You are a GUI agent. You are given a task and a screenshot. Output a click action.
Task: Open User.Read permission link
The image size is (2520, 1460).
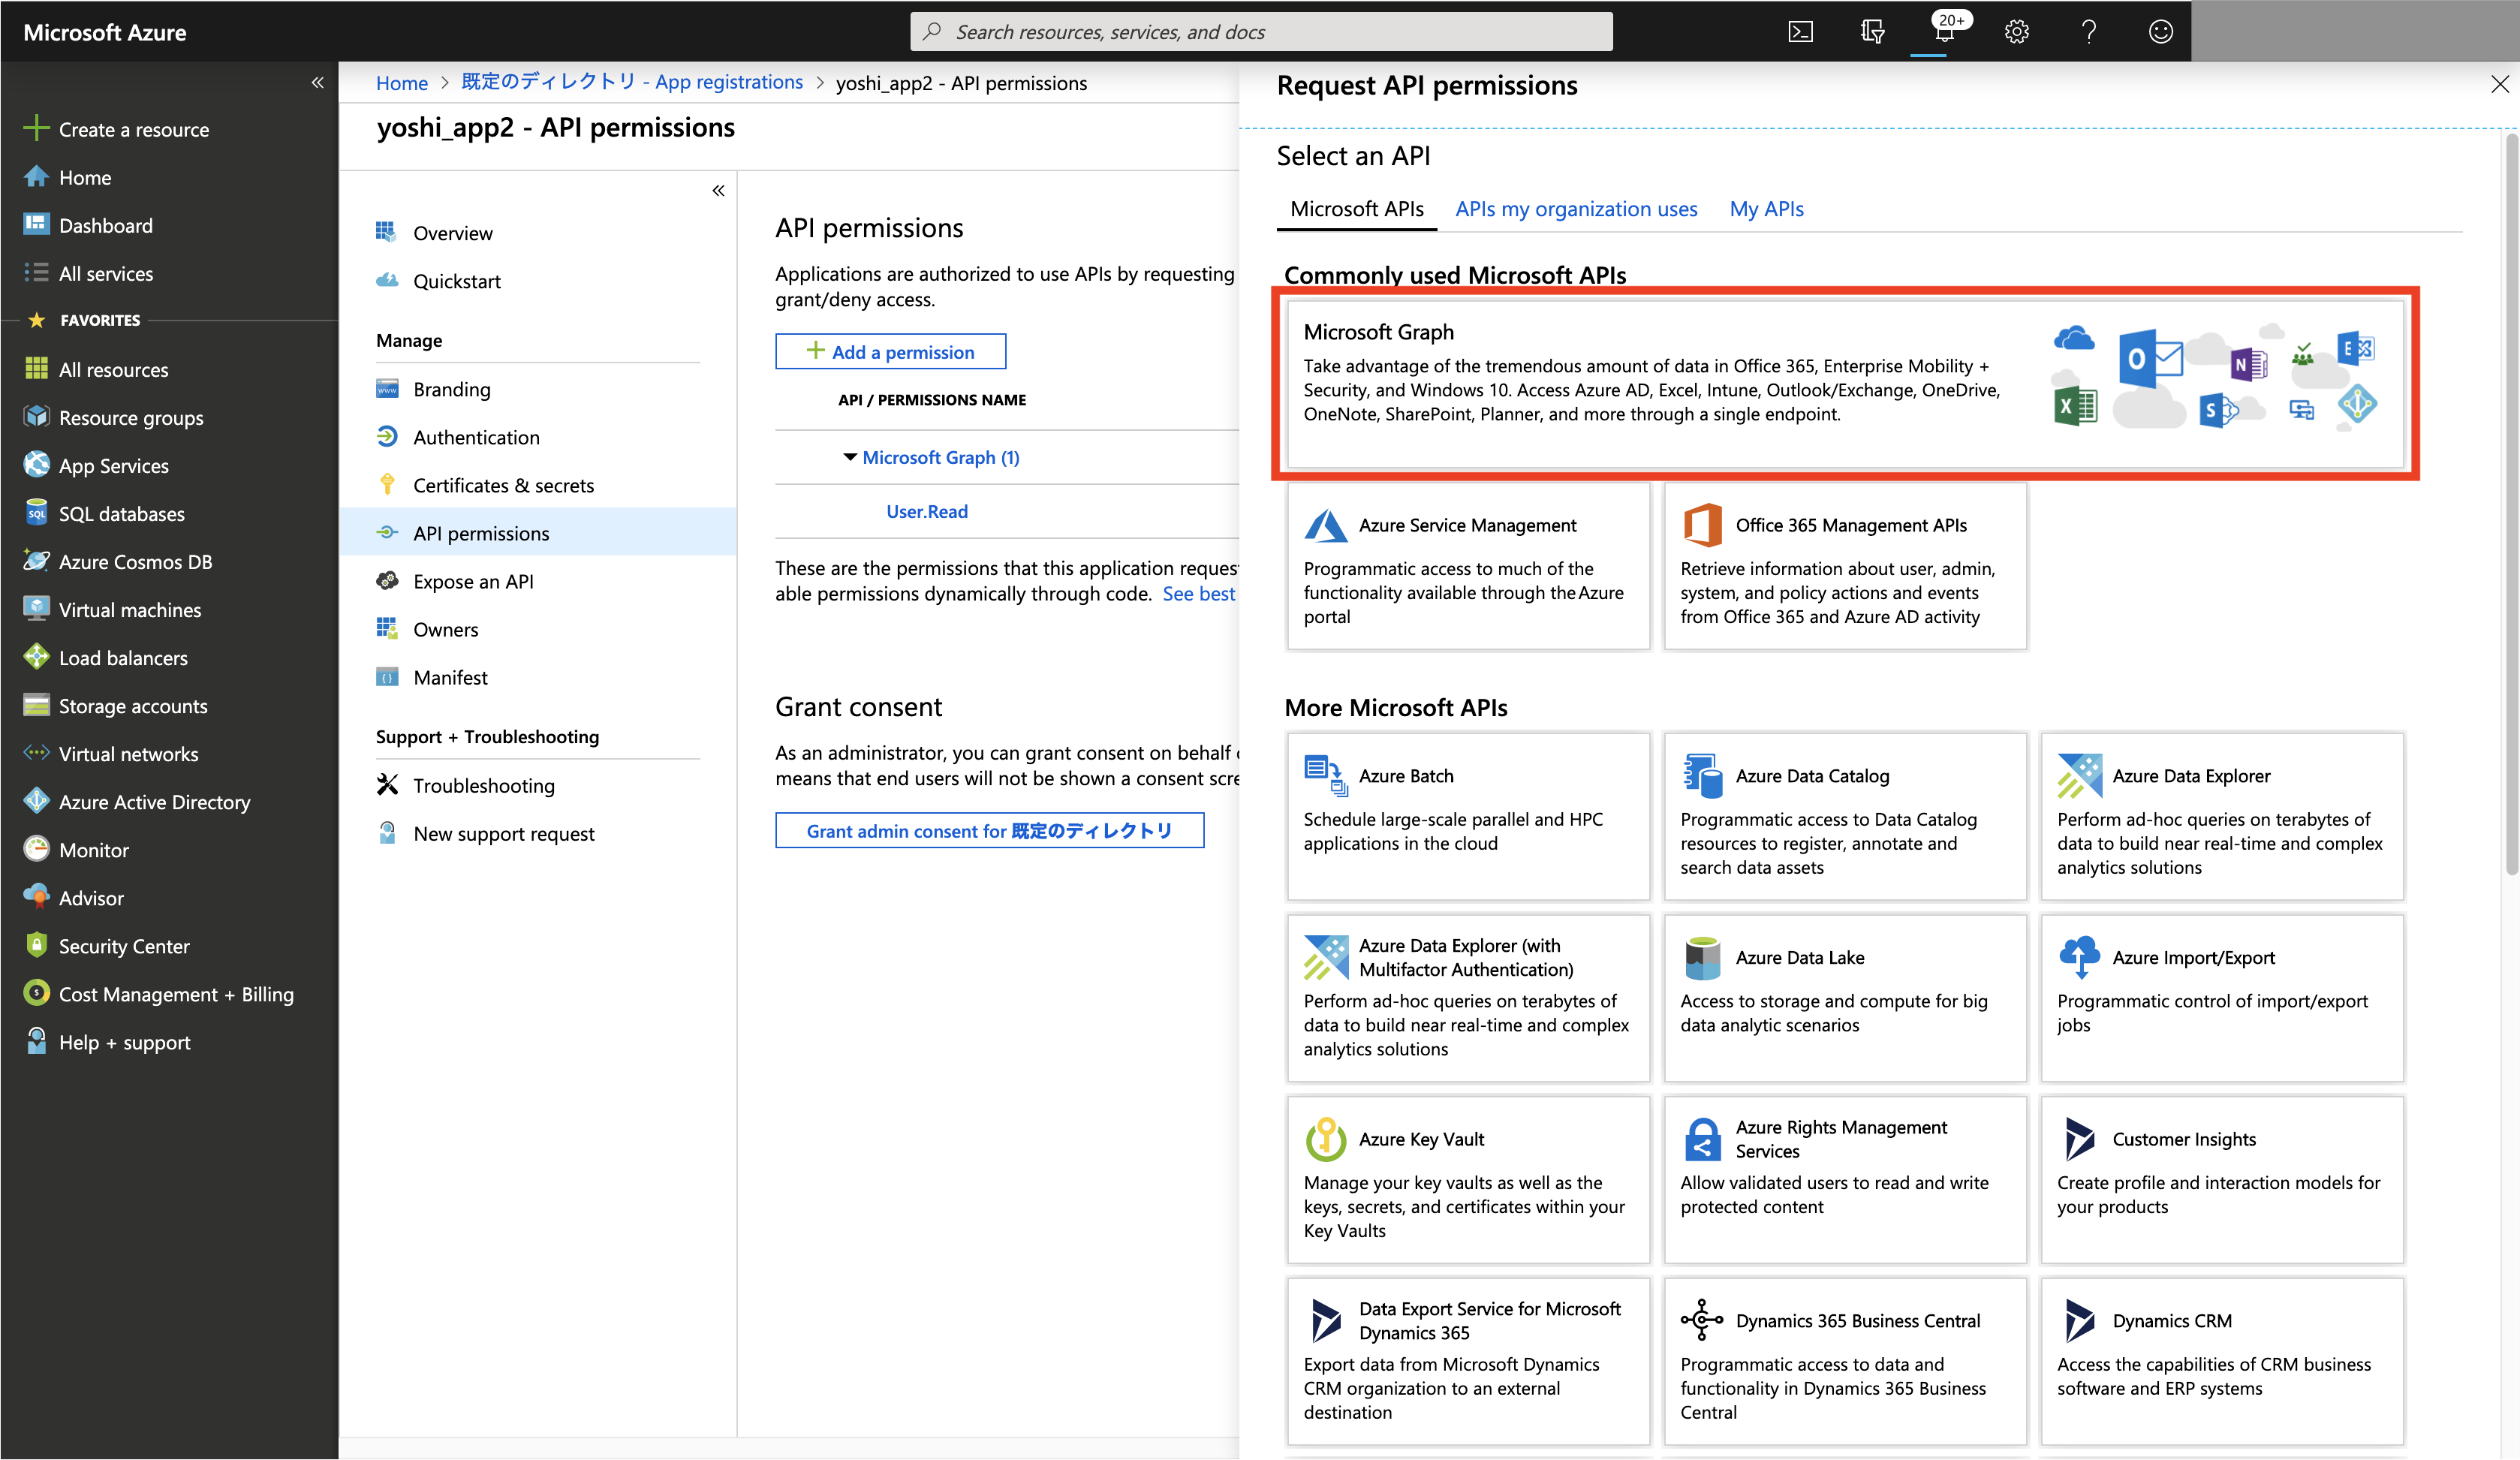point(927,511)
